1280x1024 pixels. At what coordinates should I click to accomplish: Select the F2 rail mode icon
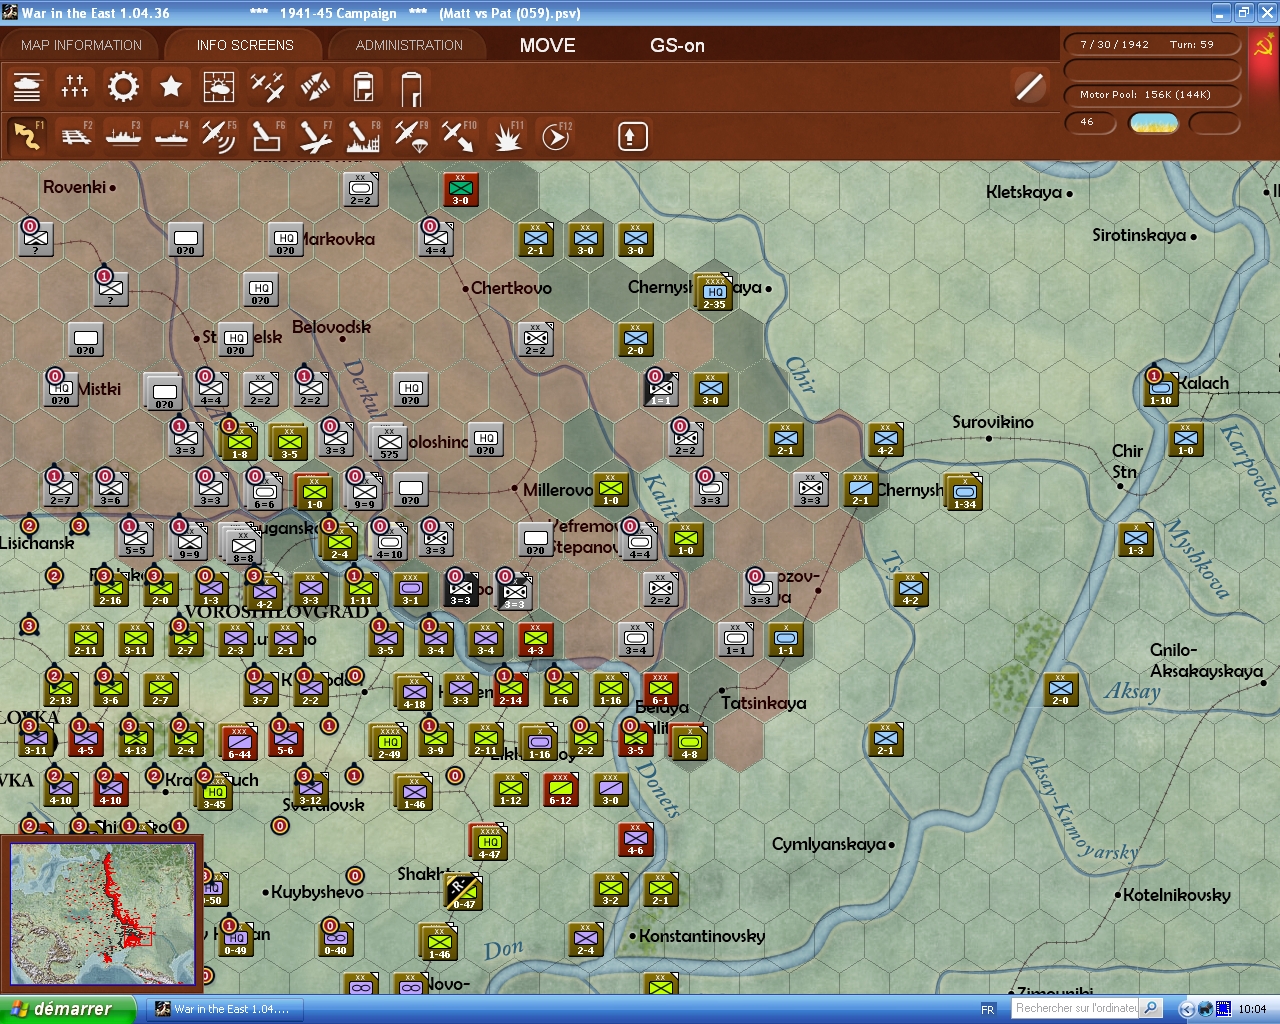[x=75, y=136]
